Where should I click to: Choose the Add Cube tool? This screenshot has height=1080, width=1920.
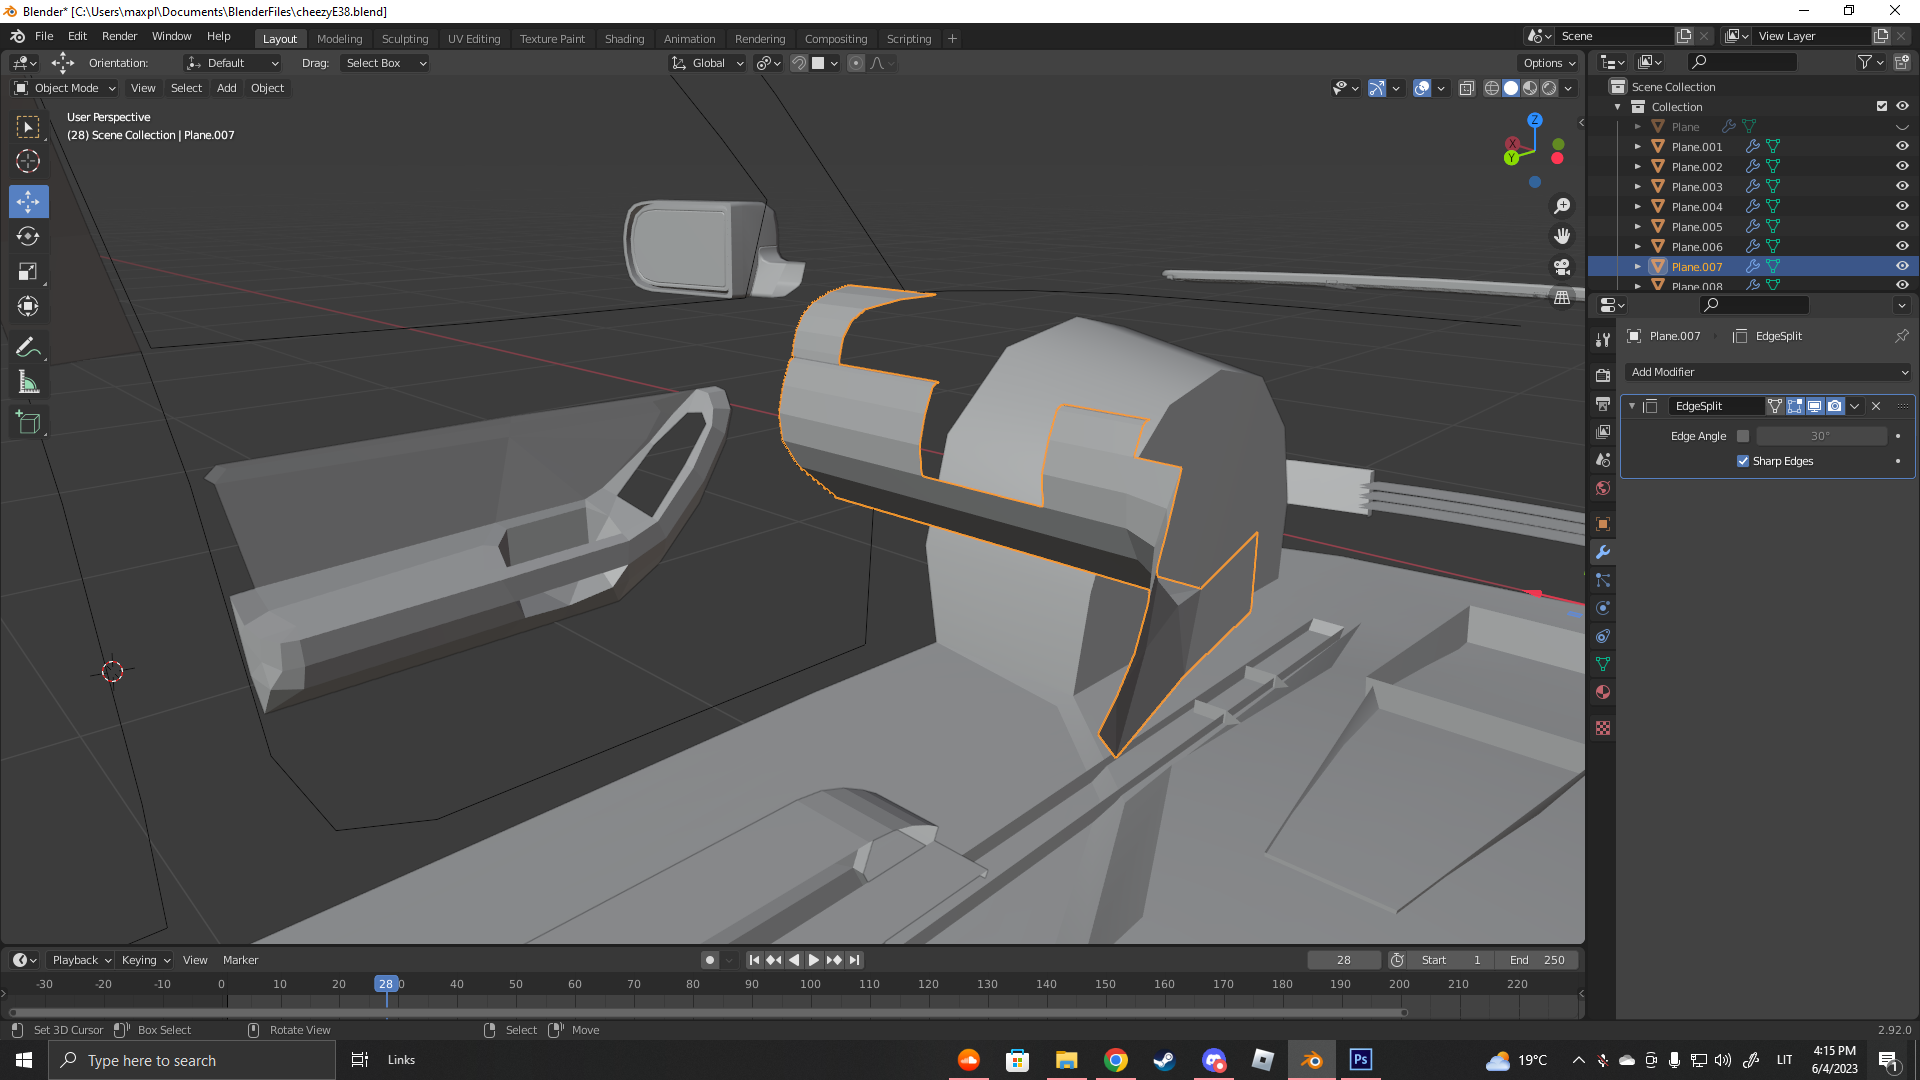(x=28, y=423)
